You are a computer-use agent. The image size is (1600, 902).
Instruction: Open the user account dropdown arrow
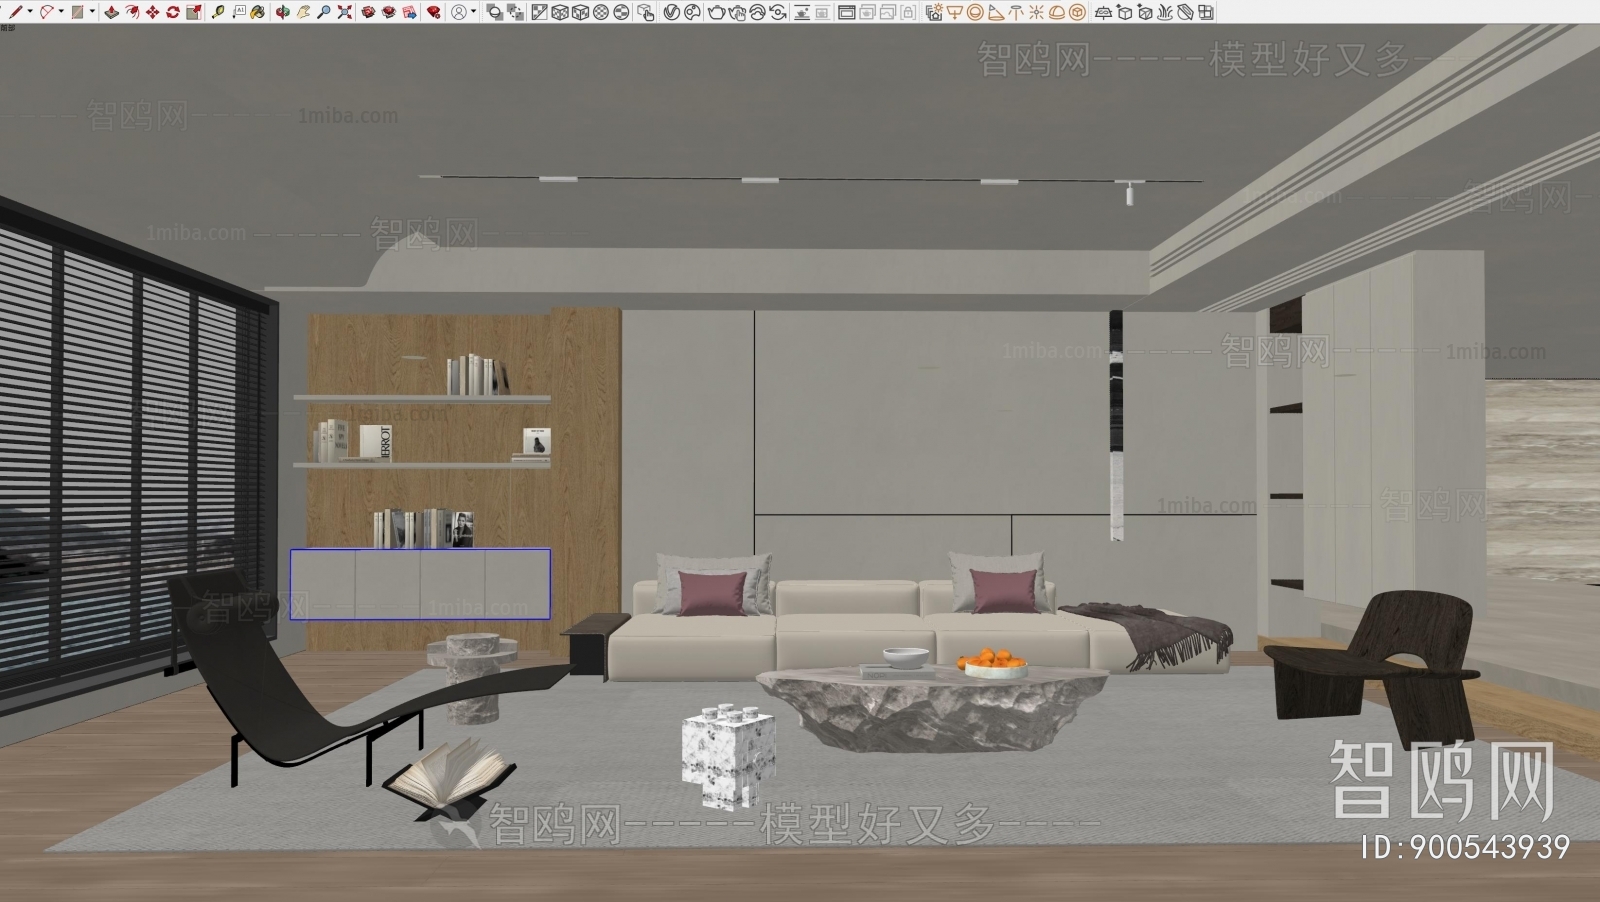click(x=474, y=12)
